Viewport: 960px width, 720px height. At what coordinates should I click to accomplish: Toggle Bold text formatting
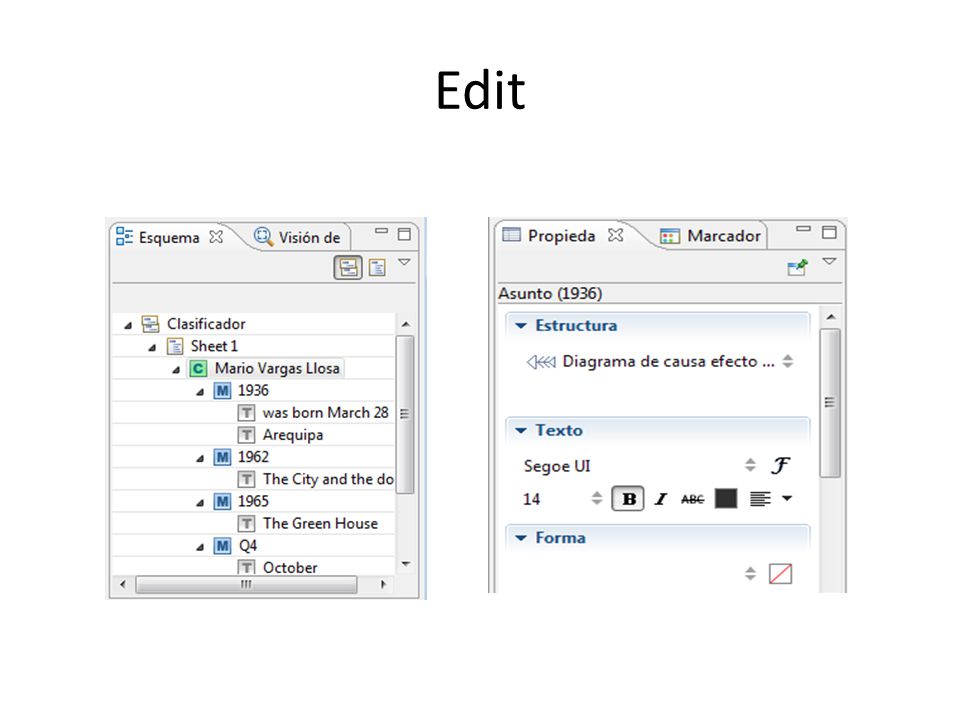628,499
